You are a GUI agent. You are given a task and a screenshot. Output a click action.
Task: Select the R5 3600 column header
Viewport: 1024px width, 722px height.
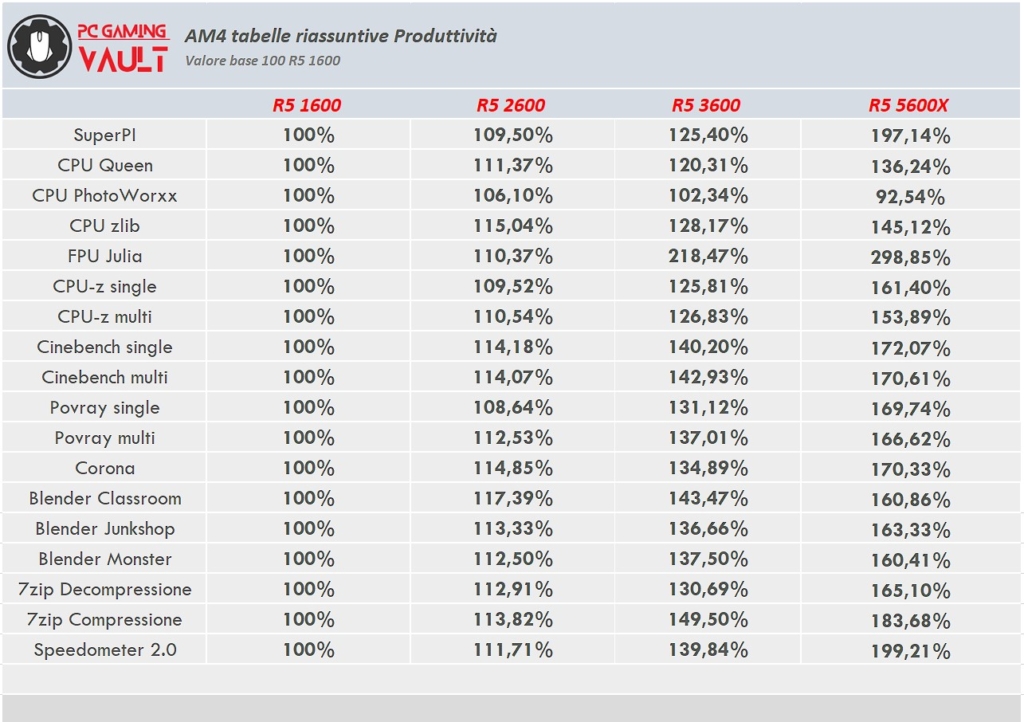[706, 105]
